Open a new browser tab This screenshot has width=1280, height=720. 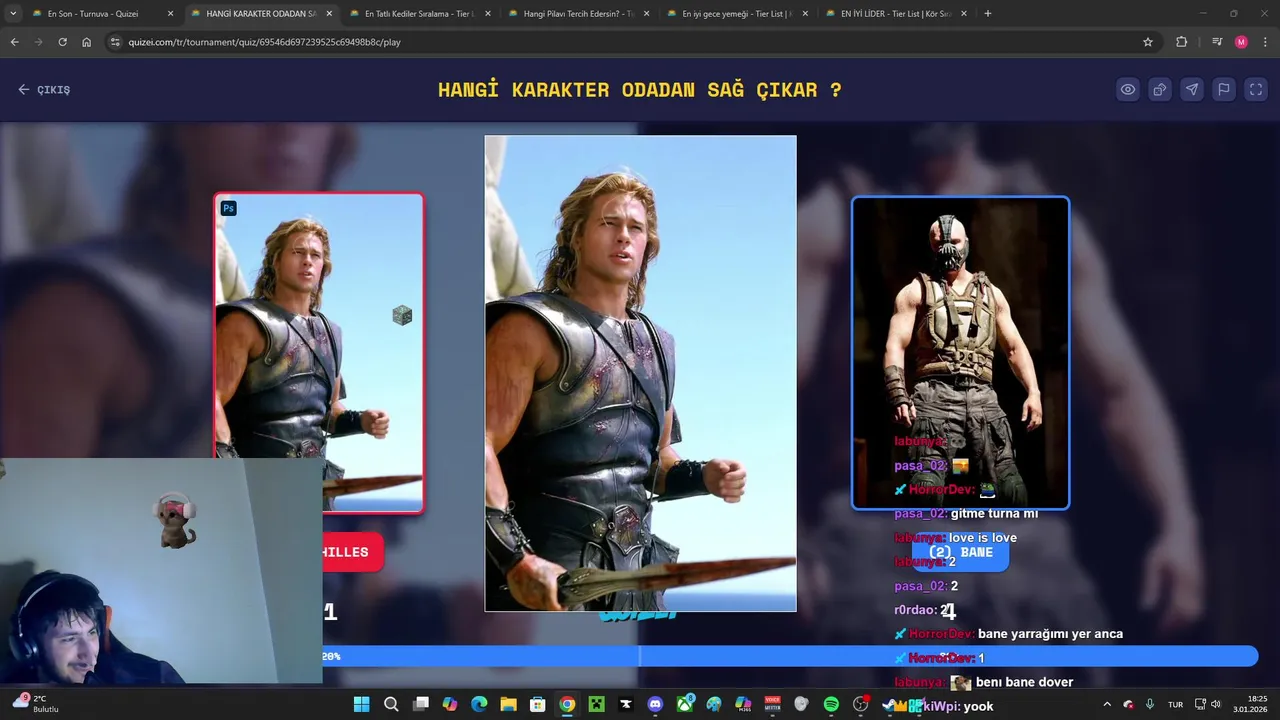coord(988,14)
